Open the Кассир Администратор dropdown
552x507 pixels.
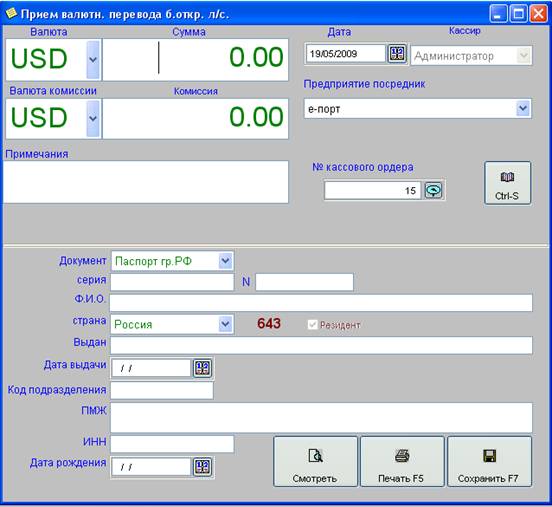point(523,55)
